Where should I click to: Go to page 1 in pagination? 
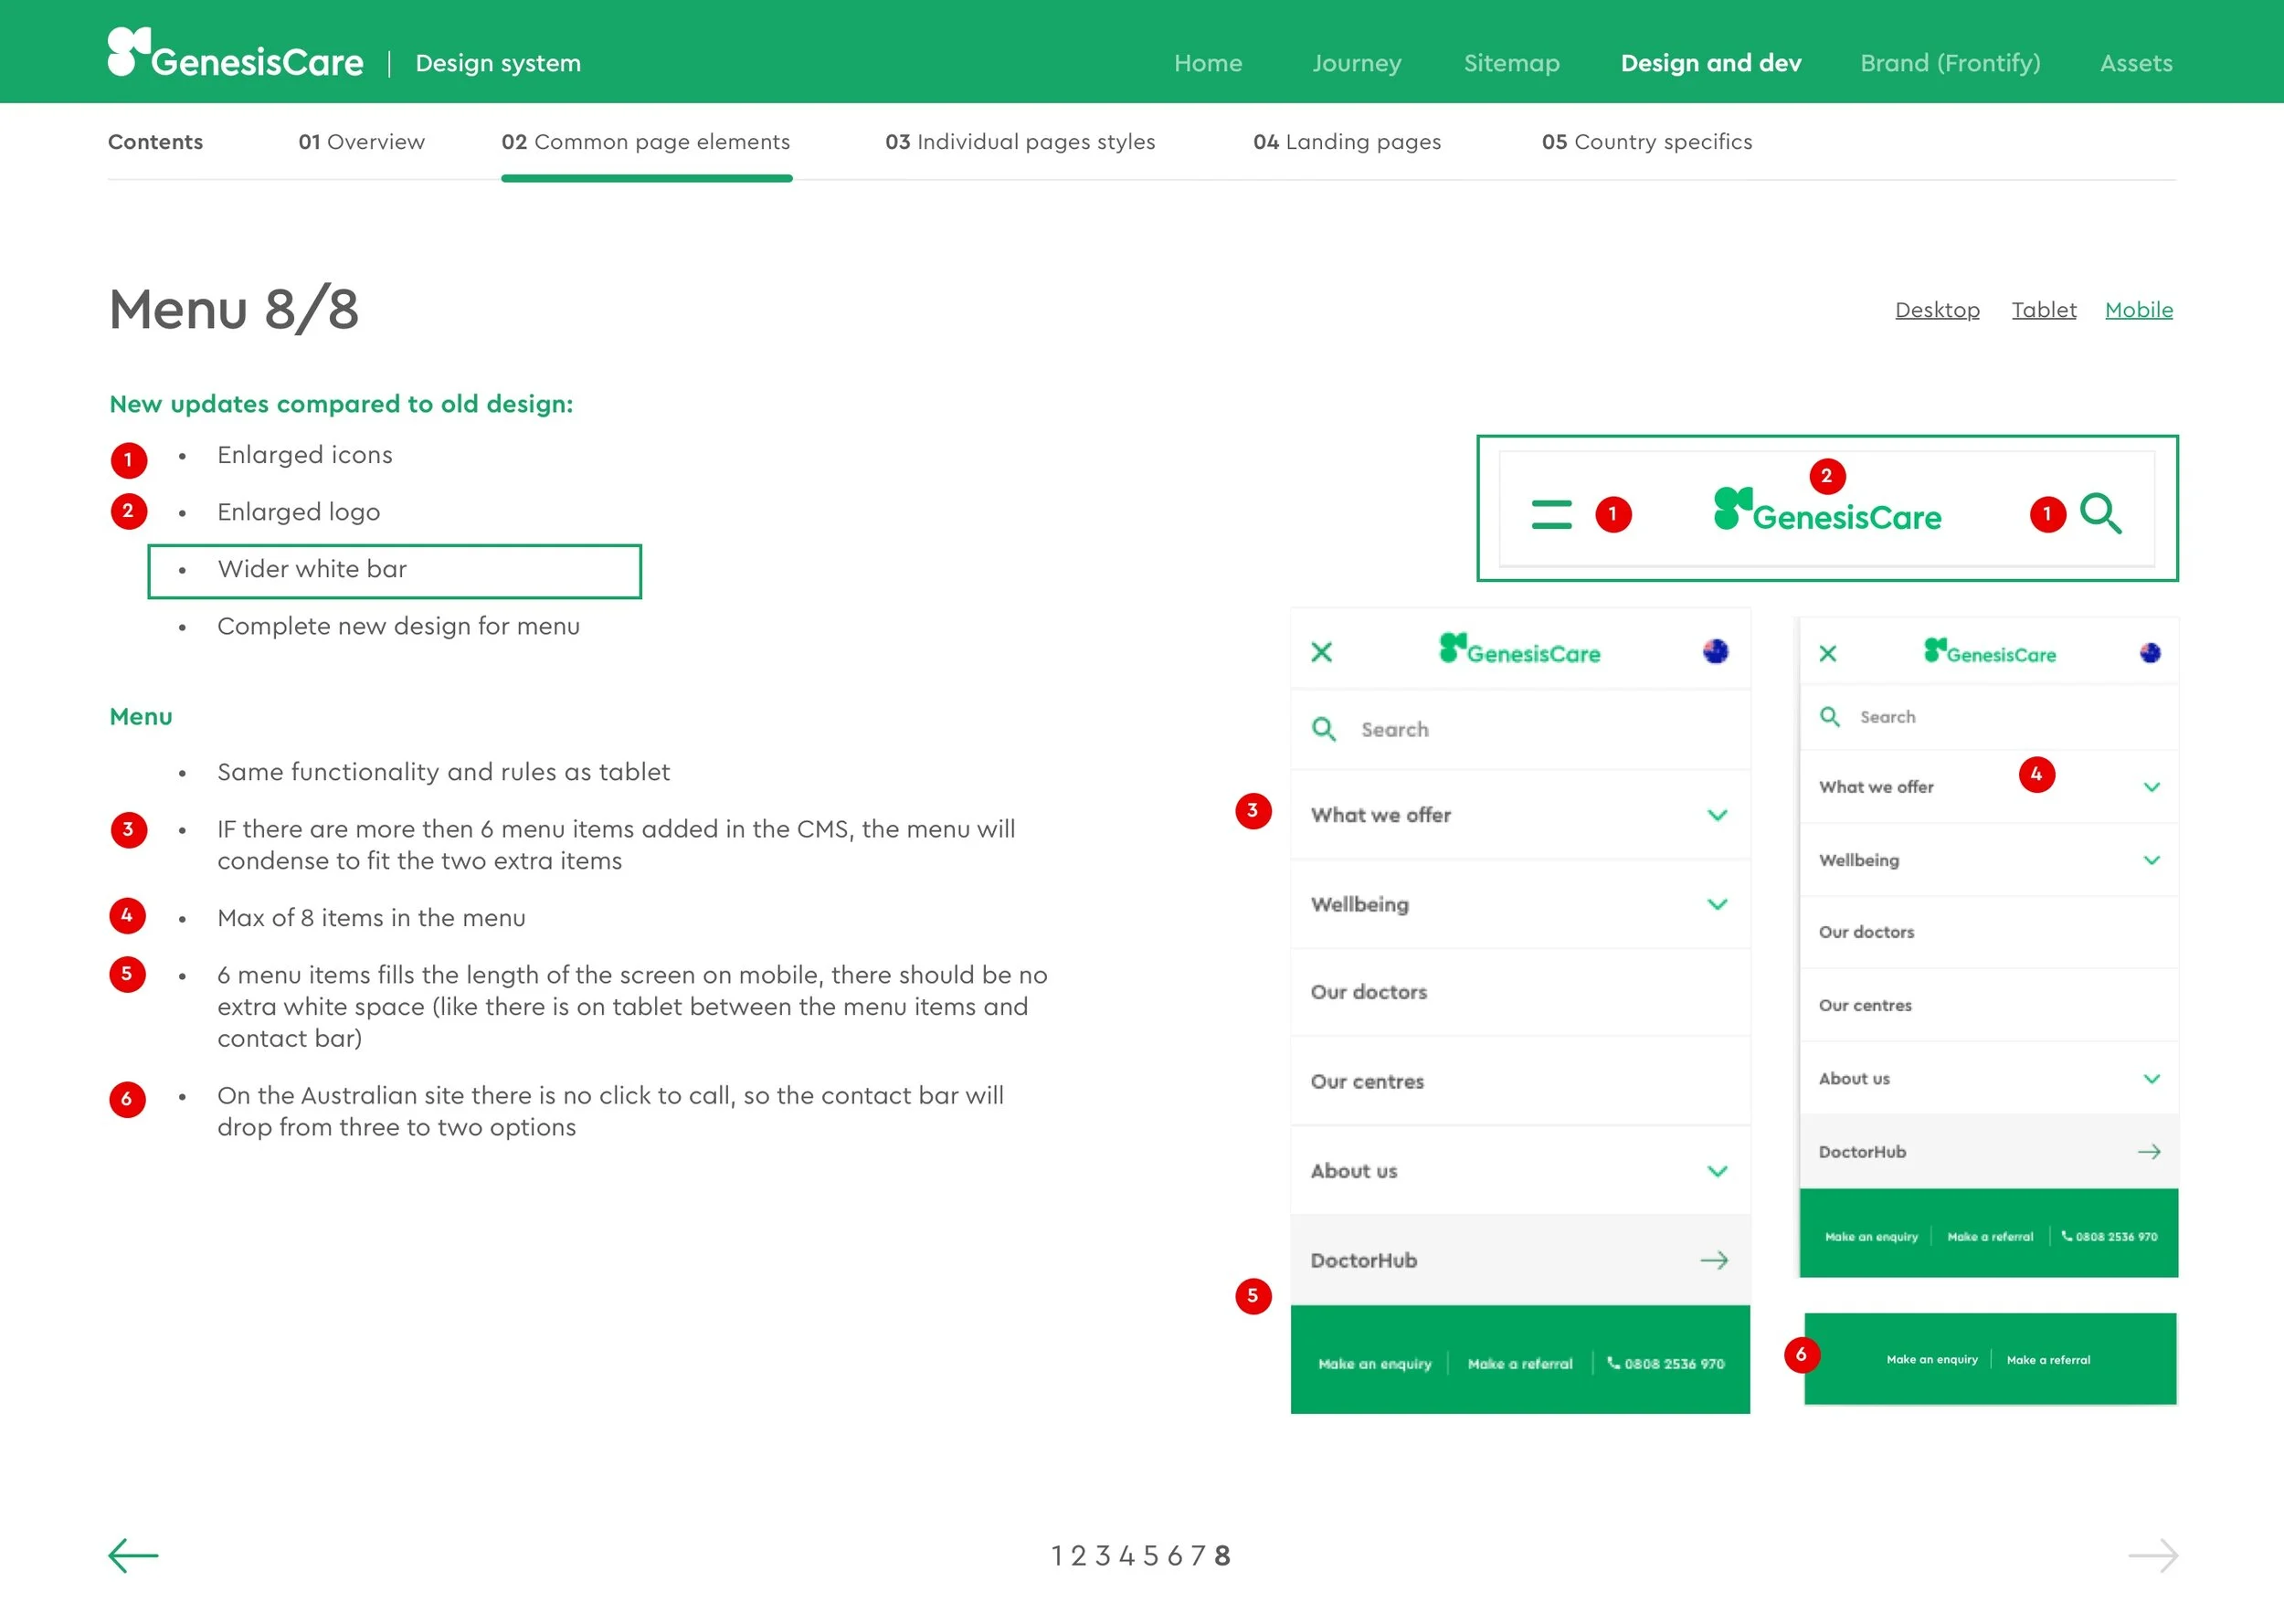(1056, 1556)
